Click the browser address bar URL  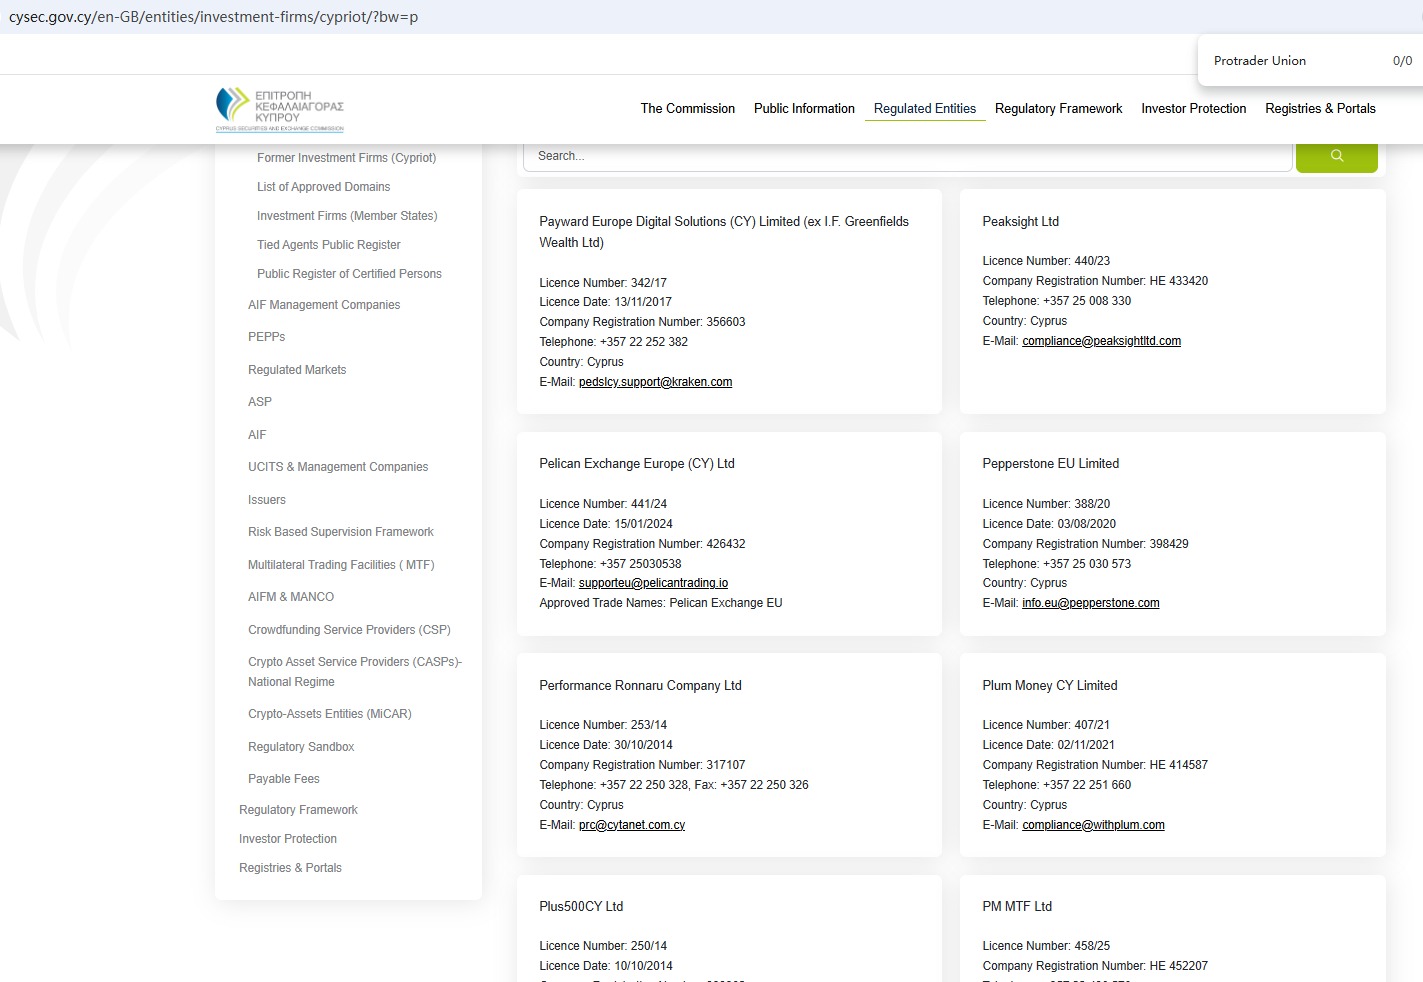pyautogui.click(x=214, y=17)
